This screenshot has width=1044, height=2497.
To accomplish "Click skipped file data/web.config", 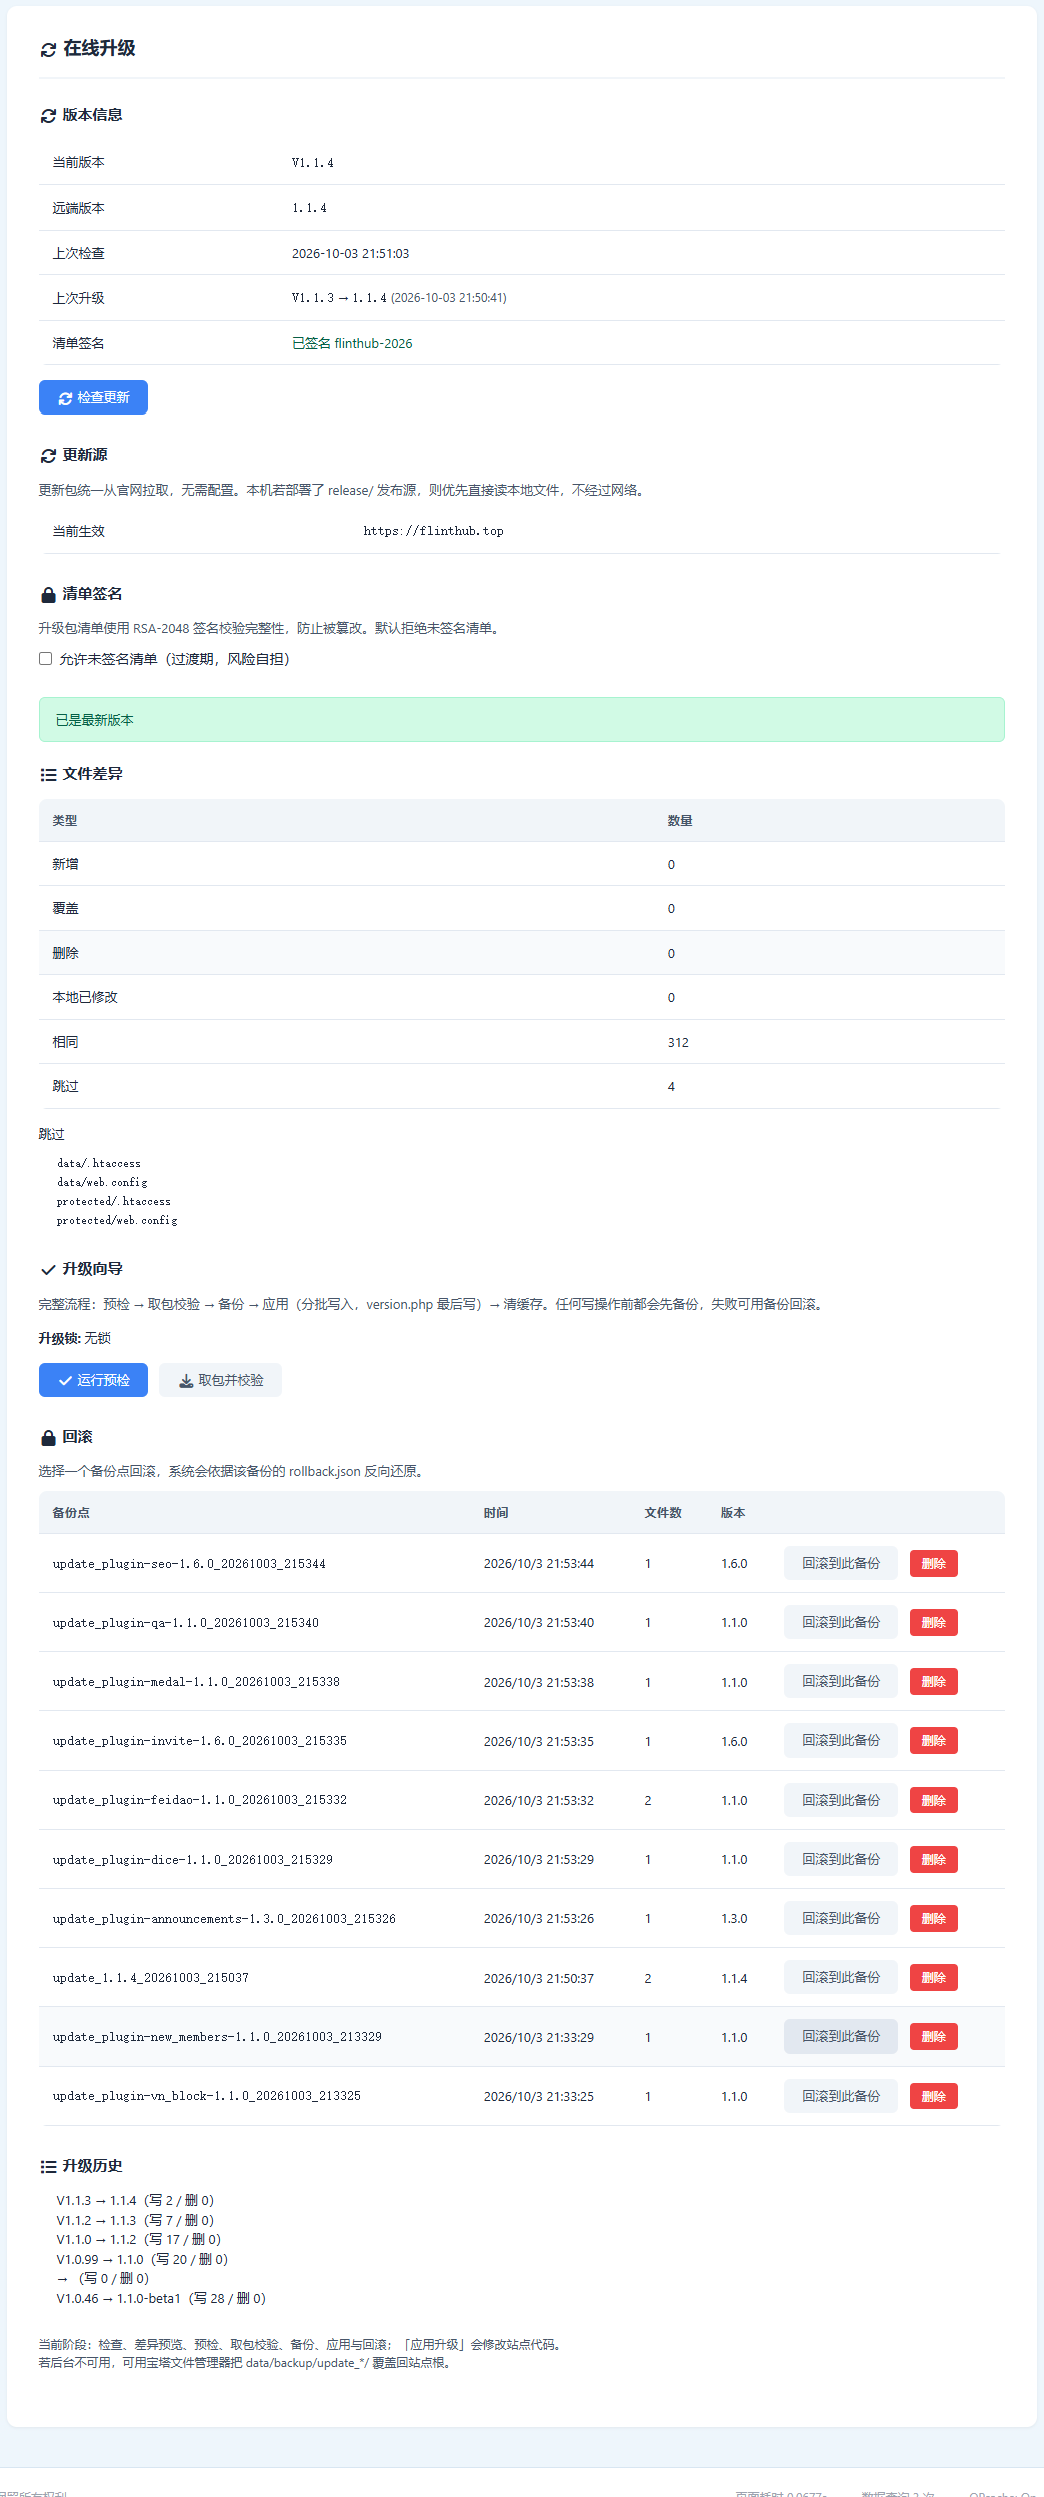I will pyautogui.click(x=102, y=1182).
